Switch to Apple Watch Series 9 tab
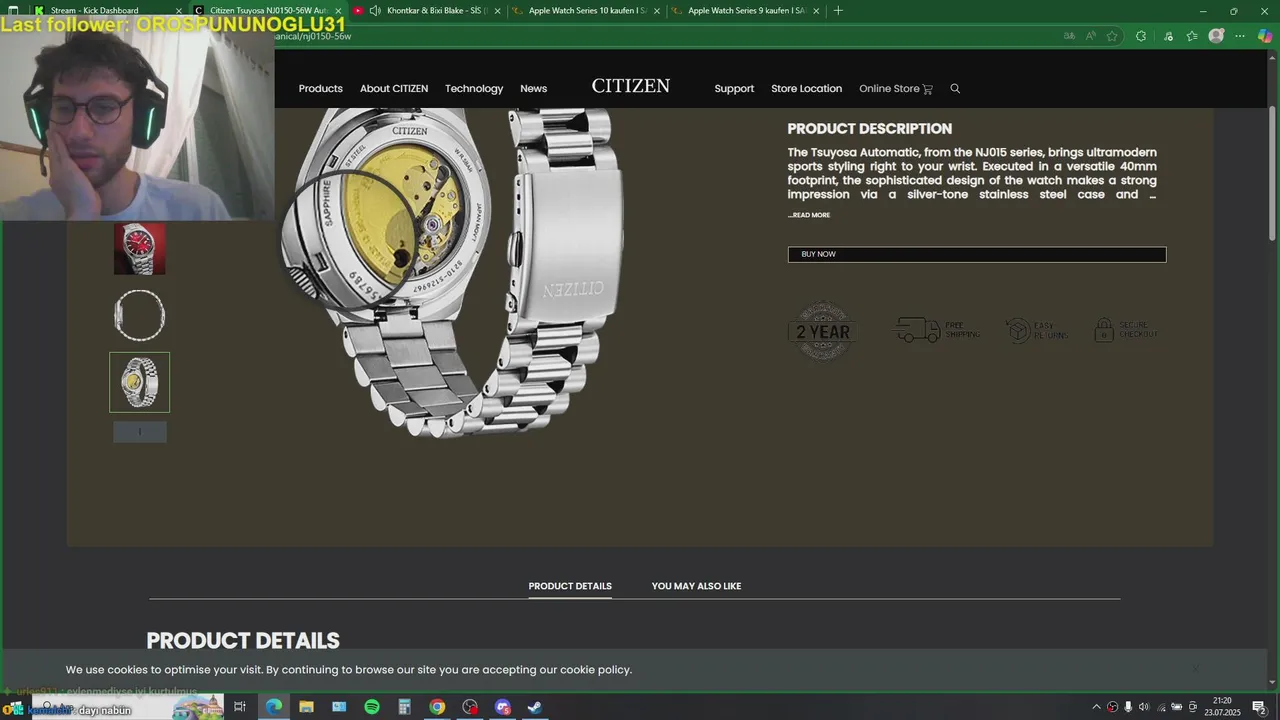This screenshot has height=720, width=1280. click(x=747, y=11)
